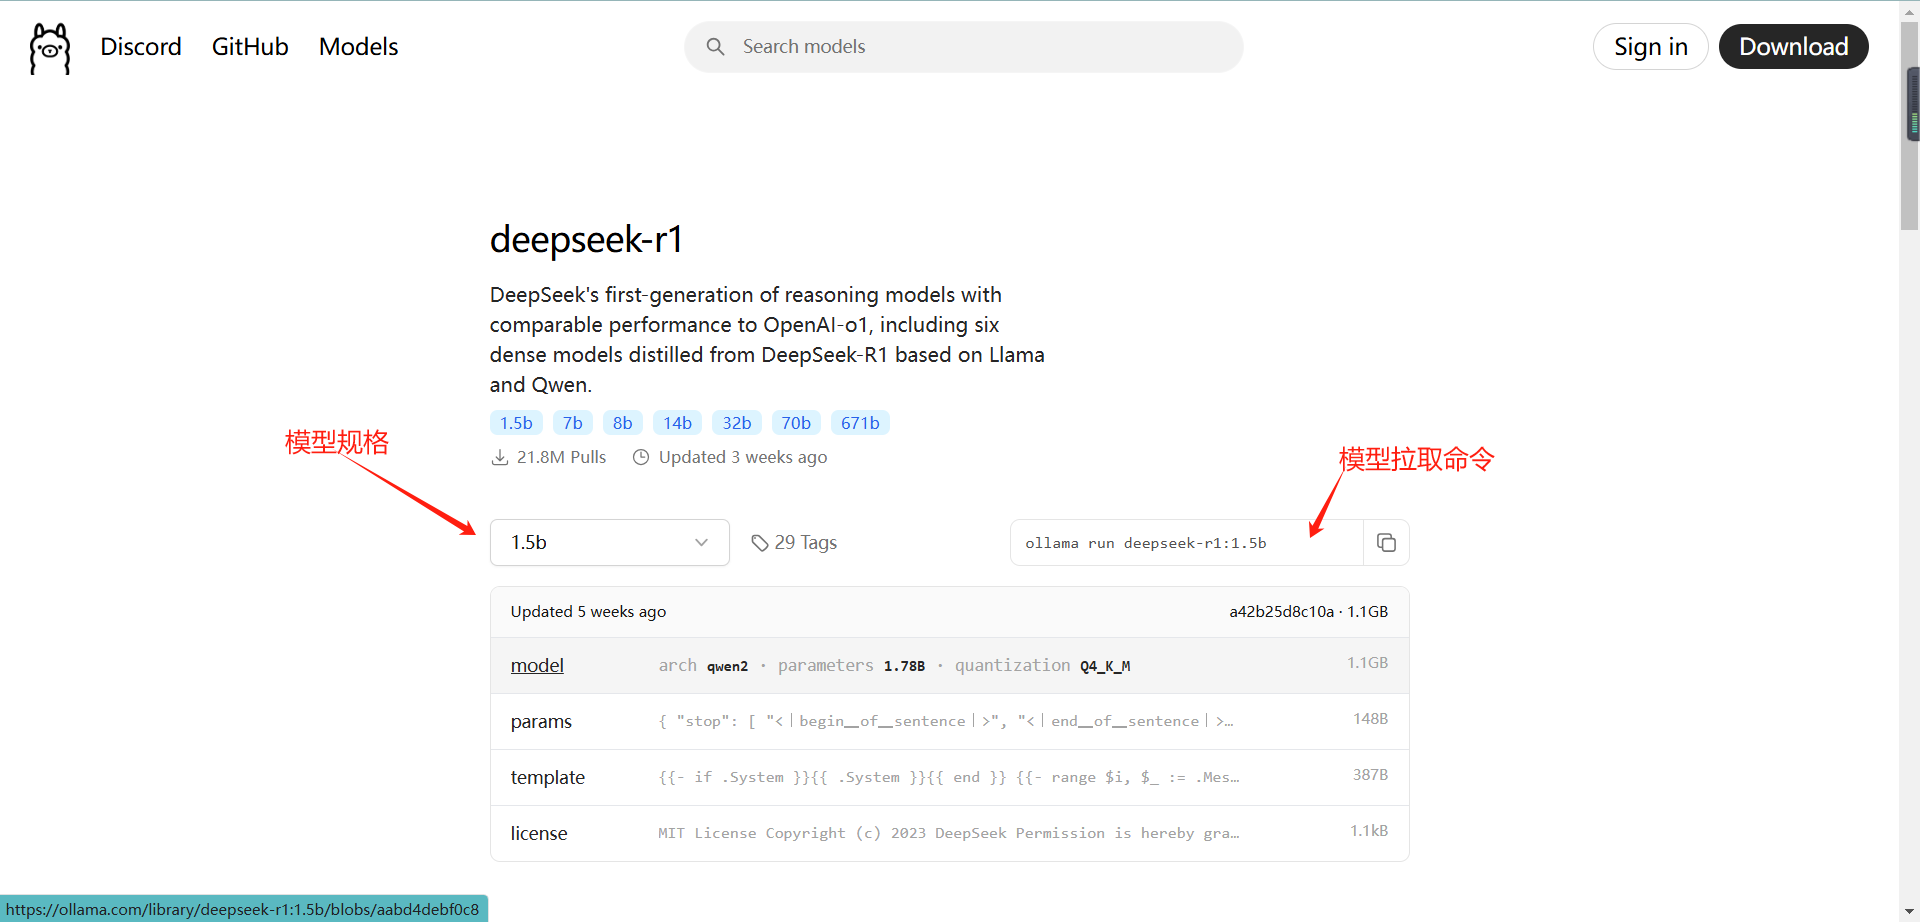Open the template file row
Viewport: 1920px width, 922px height.
click(x=949, y=778)
